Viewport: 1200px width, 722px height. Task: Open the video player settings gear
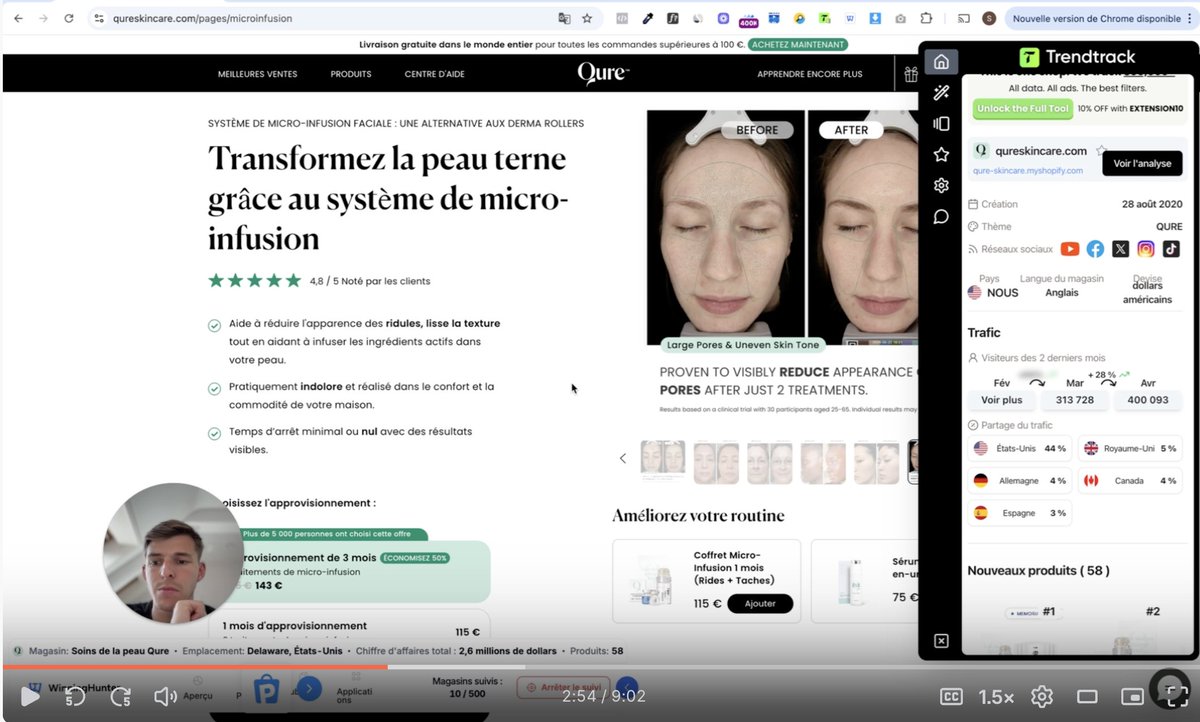1042,697
